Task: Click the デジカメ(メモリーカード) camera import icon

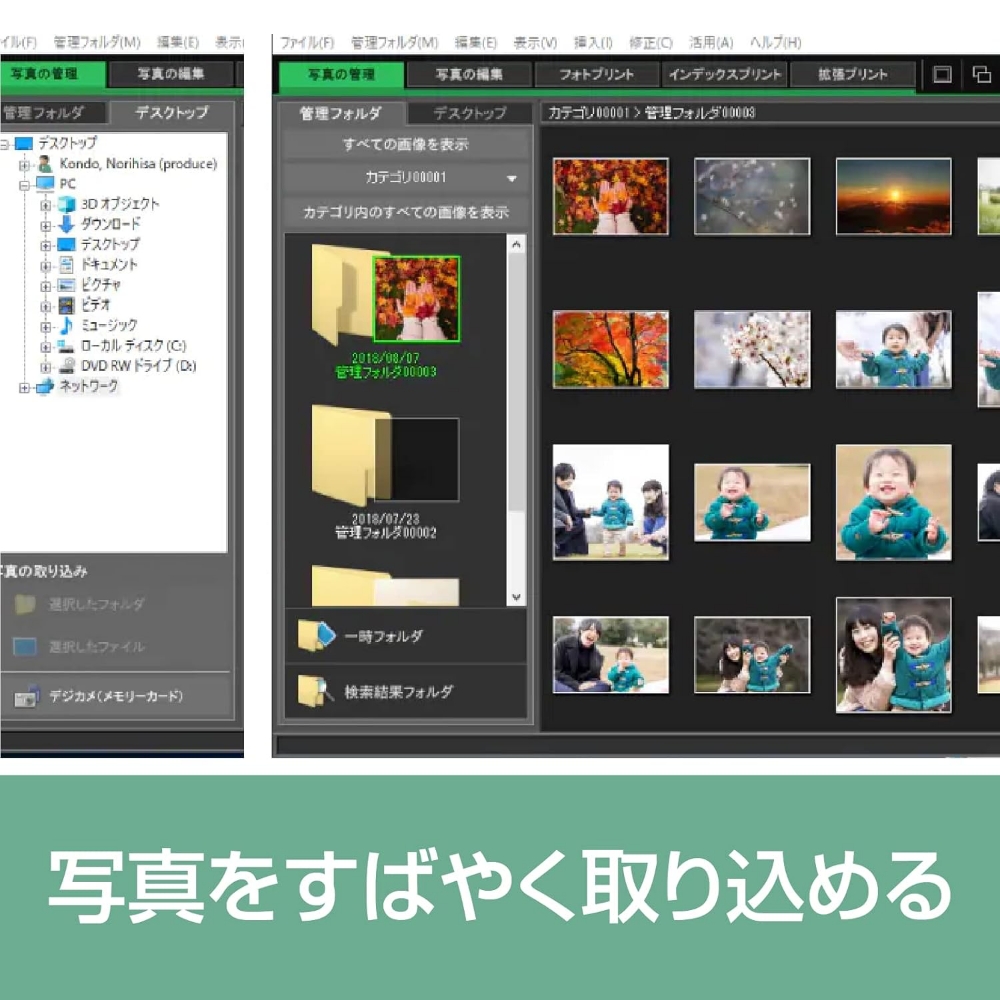Action: (26, 697)
